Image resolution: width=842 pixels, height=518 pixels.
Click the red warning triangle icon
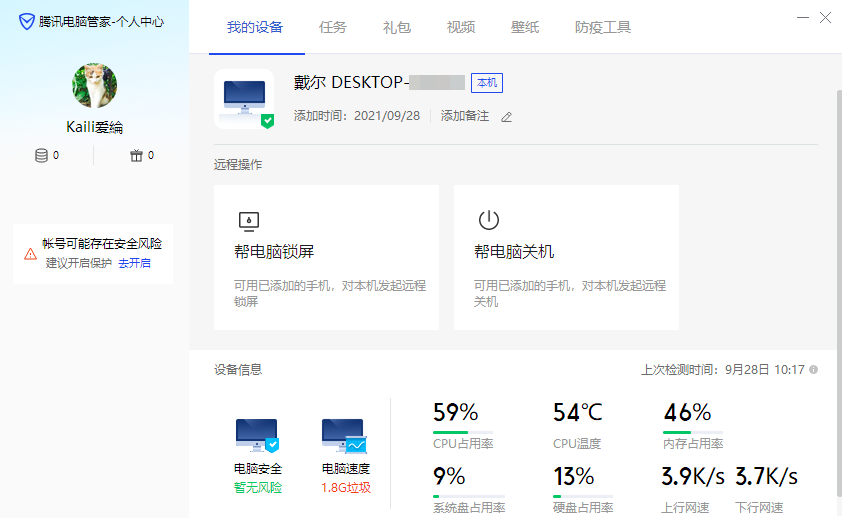click(x=31, y=254)
